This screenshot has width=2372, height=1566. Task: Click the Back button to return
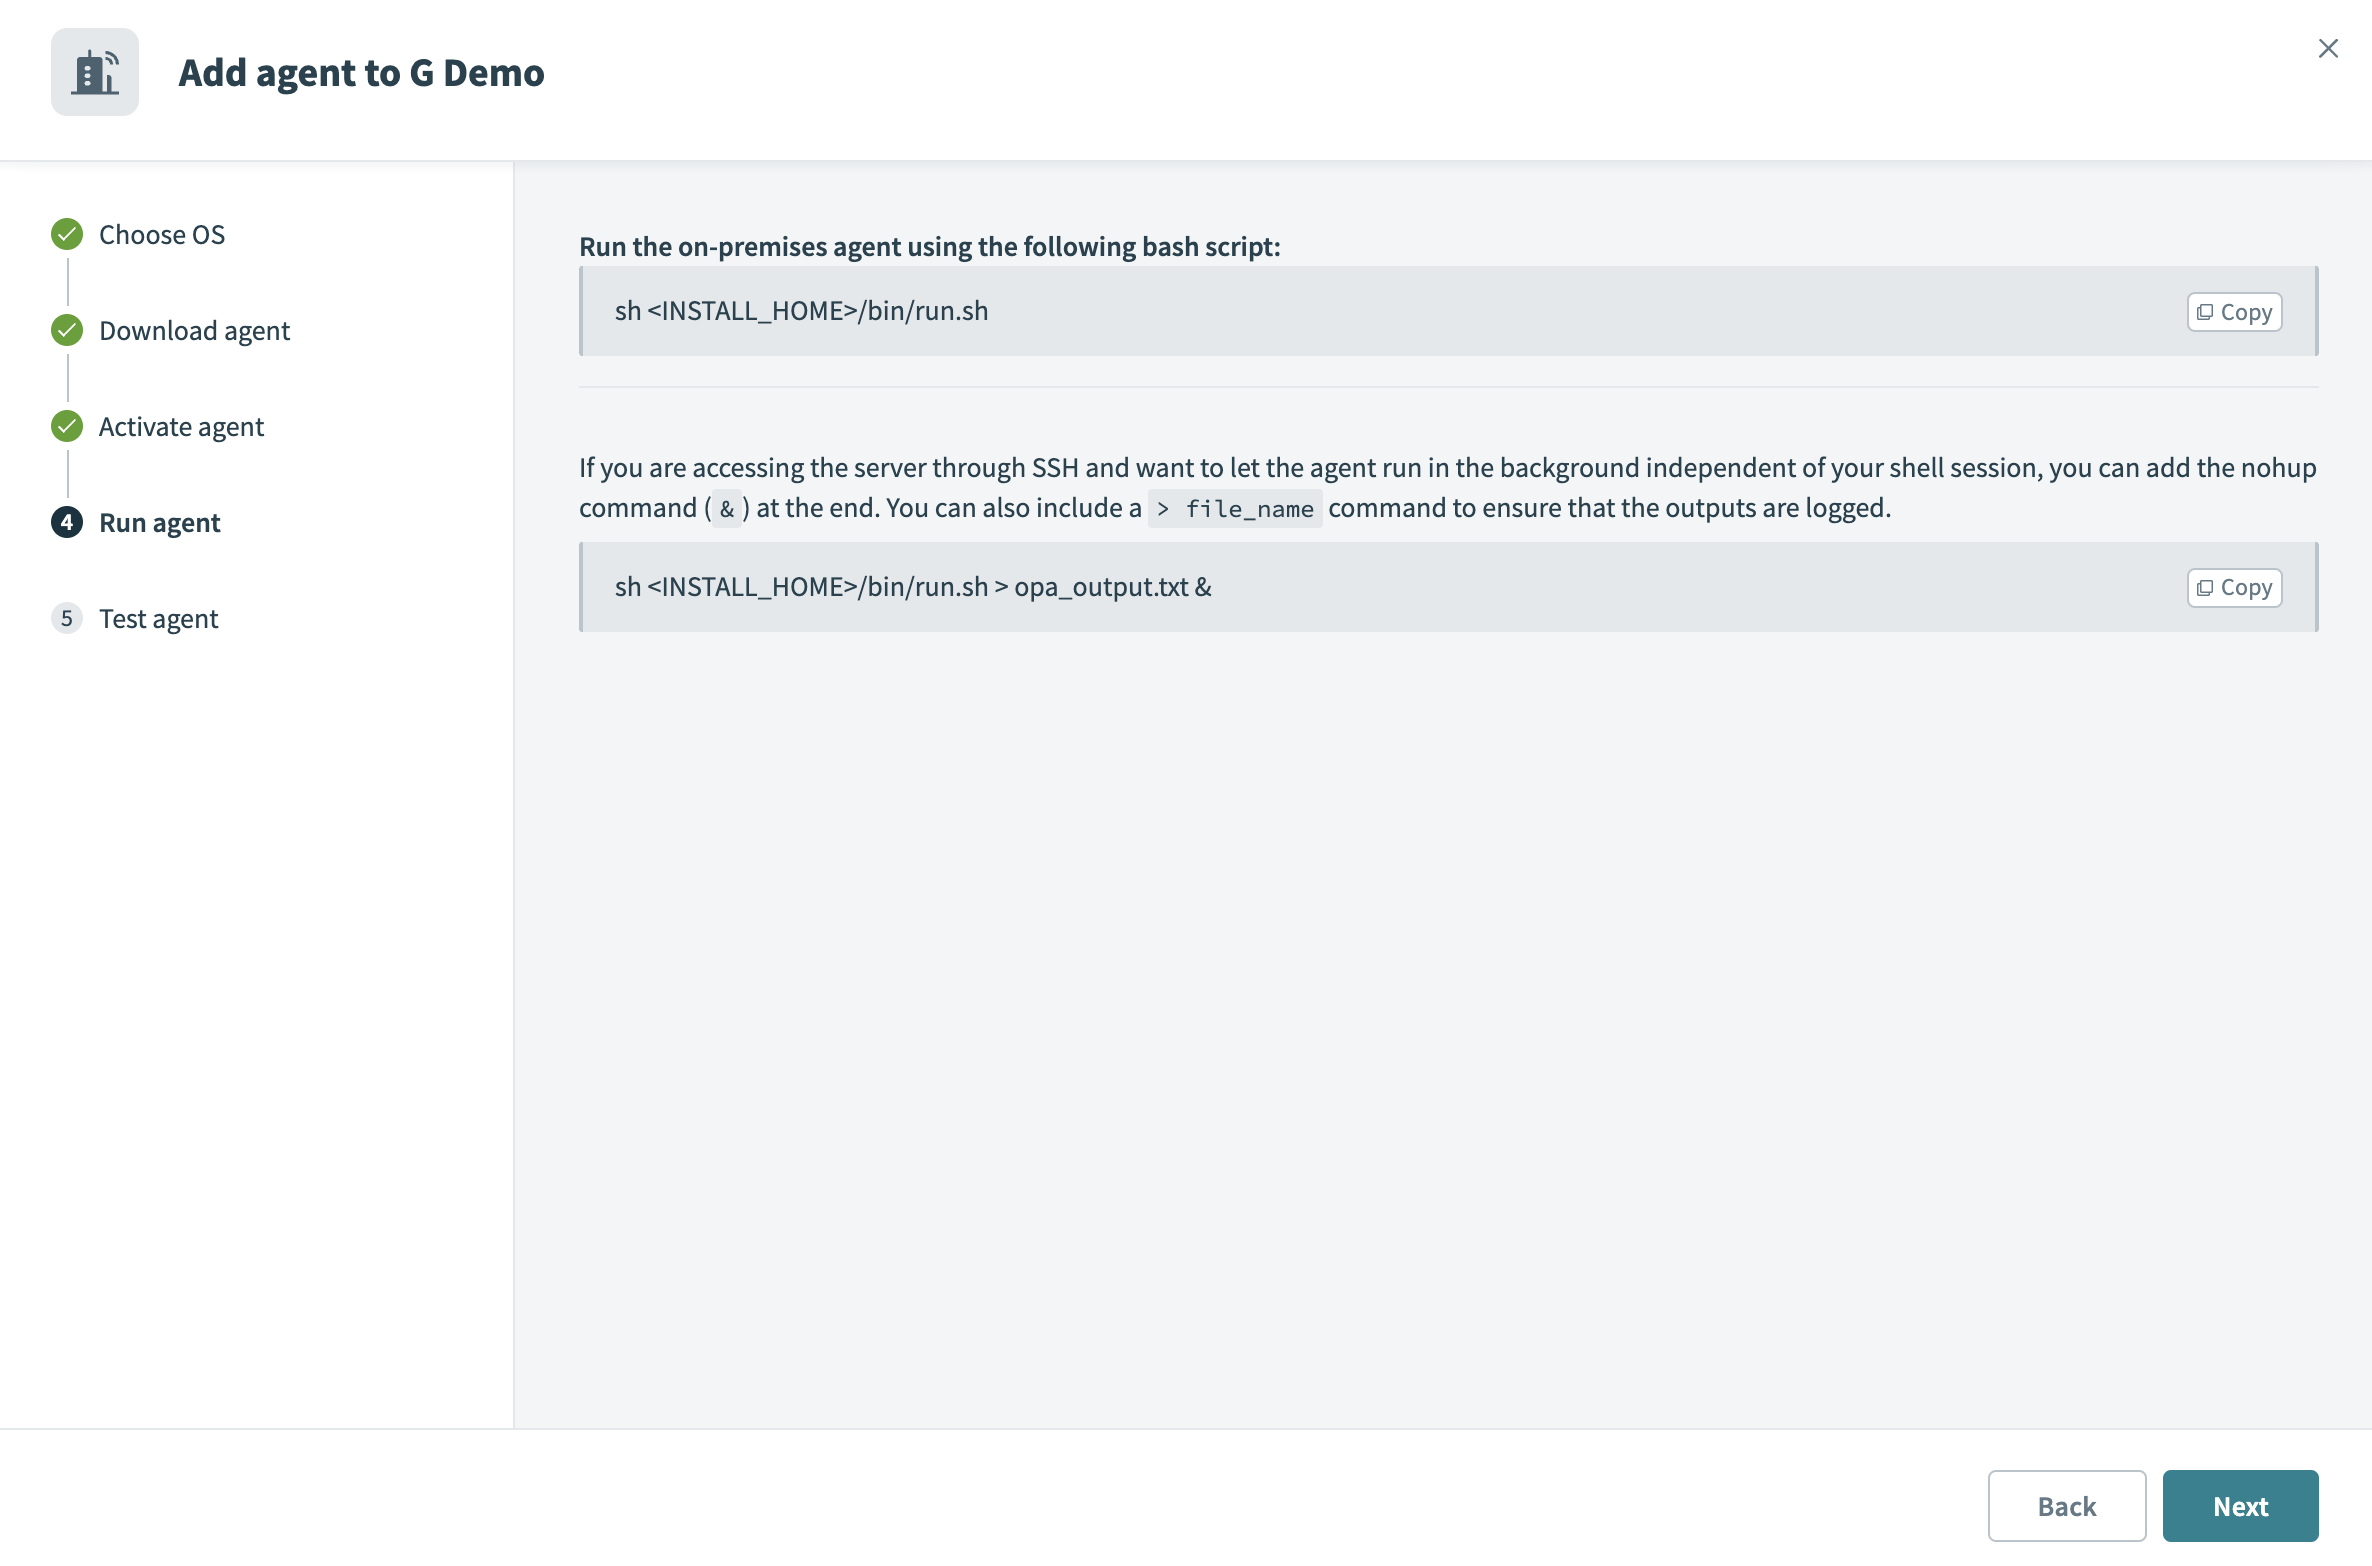pos(2068,1505)
